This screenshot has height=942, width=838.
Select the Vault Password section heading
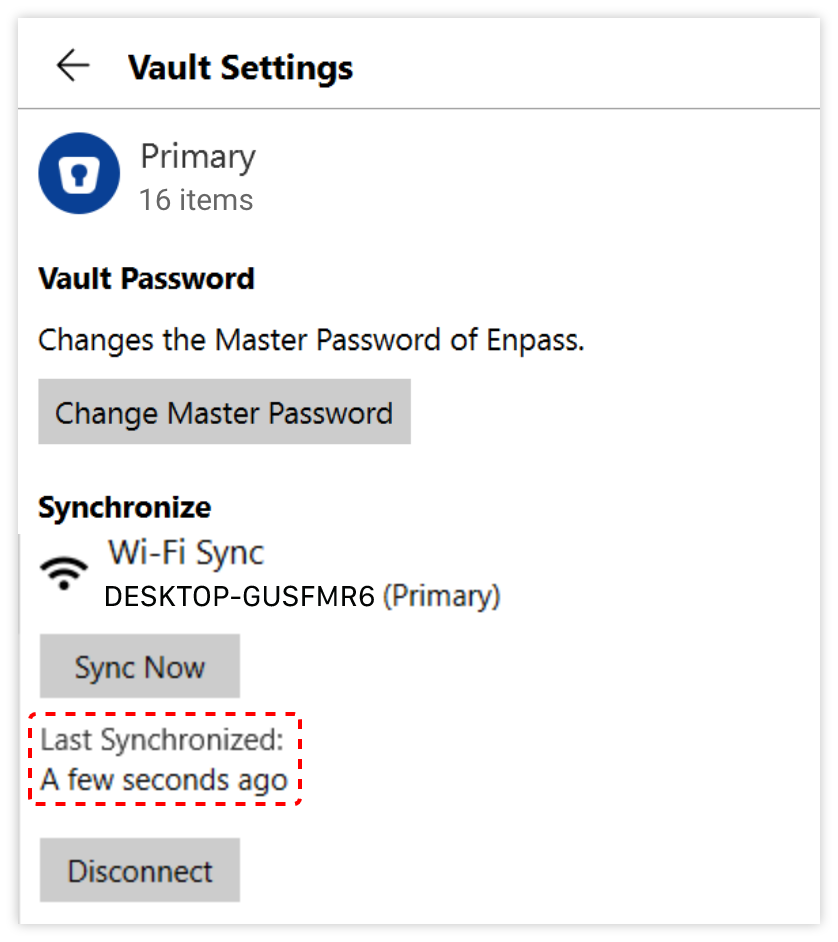tap(146, 278)
